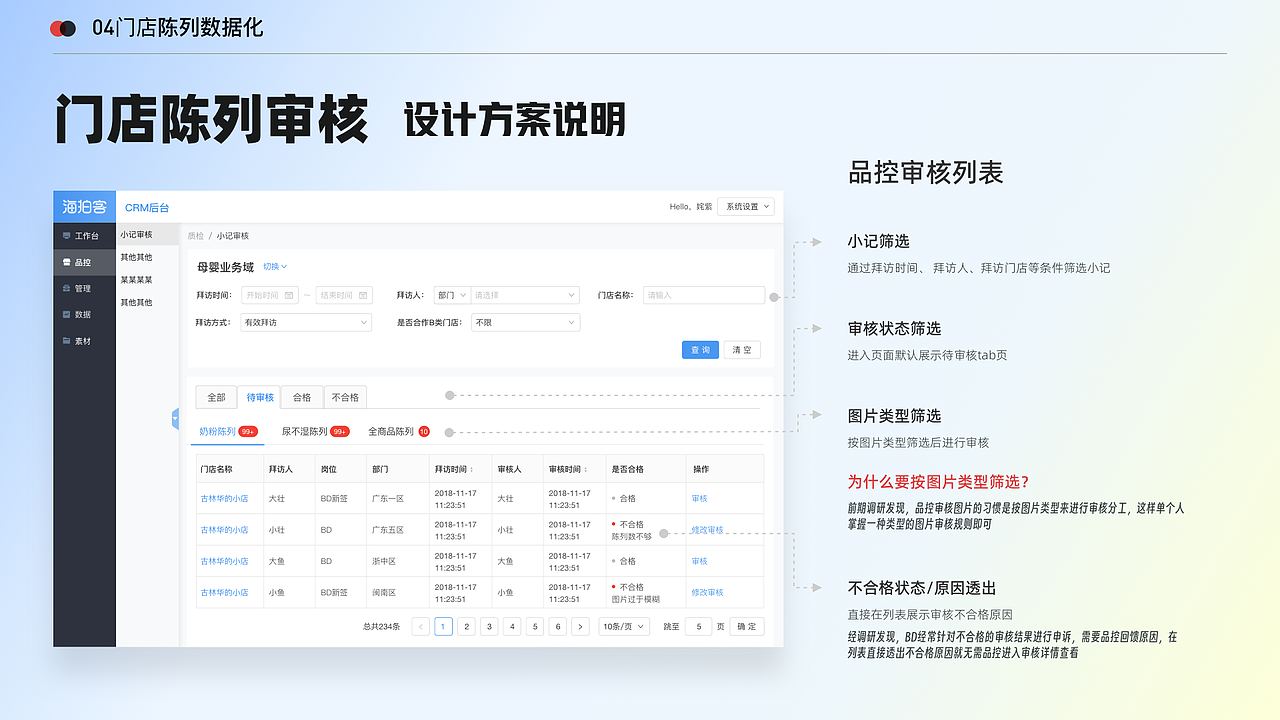Click the 海拍客 logo
Image resolution: width=1280 pixels, height=720 pixels.
(x=84, y=207)
